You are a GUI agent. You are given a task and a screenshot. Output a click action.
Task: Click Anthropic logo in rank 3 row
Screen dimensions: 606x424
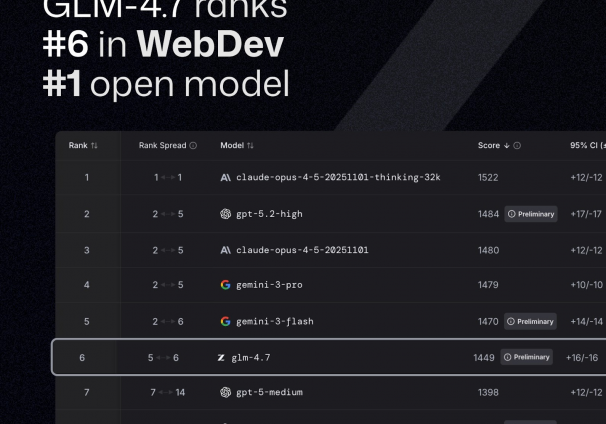click(225, 250)
